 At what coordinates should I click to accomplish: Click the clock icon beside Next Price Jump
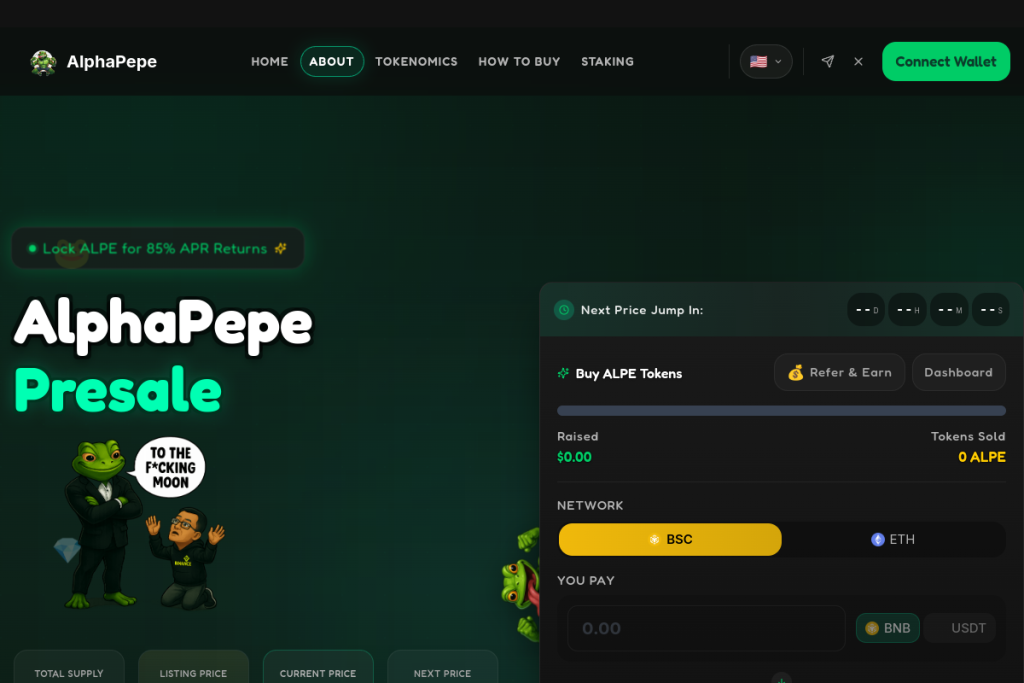tap(564, 310)
